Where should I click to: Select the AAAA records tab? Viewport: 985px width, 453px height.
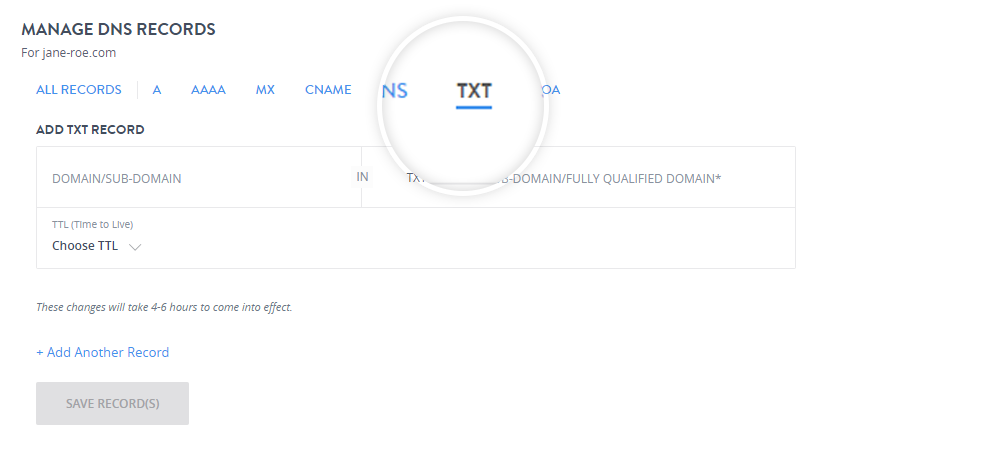pos(208,90)
